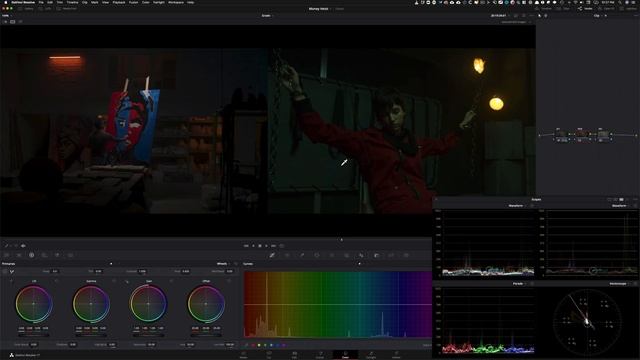Viewport: 640px width, 360px height.
Task: Switch to the Edit page tab
Action: pyautogui.click(x=294, y=355)
